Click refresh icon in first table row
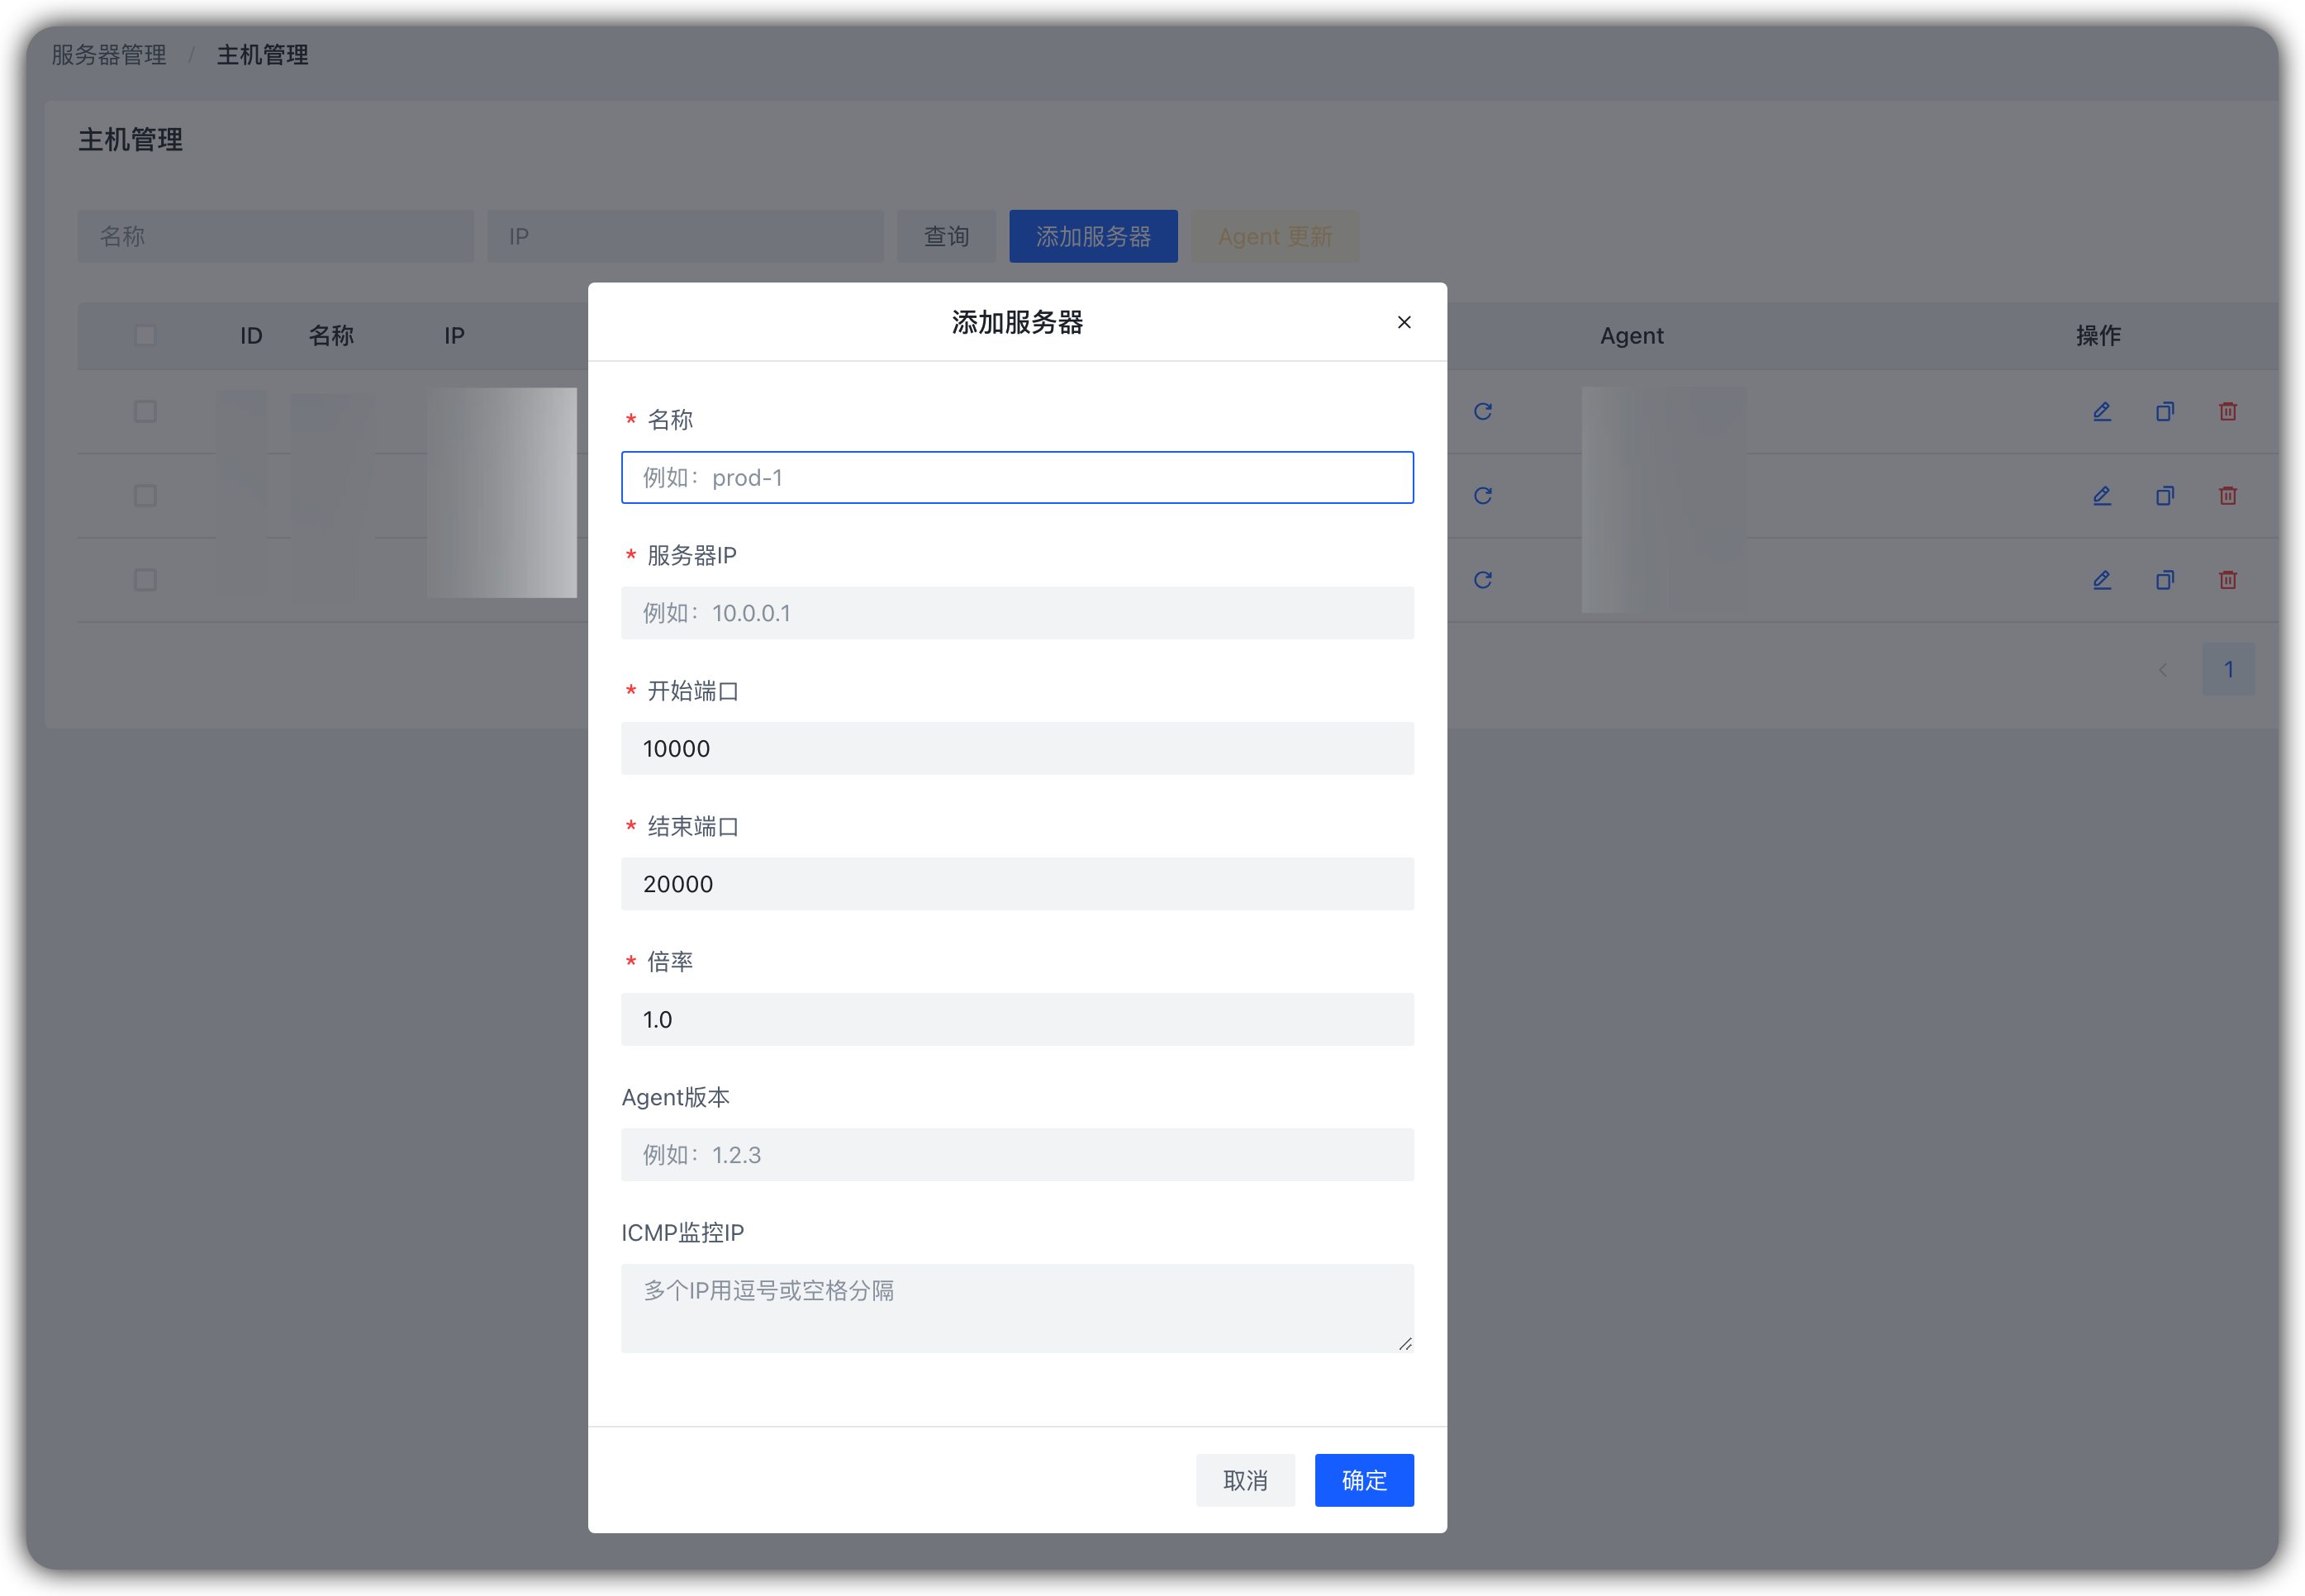This screenshot has height=1596, width=2305. pos(1482,411)
